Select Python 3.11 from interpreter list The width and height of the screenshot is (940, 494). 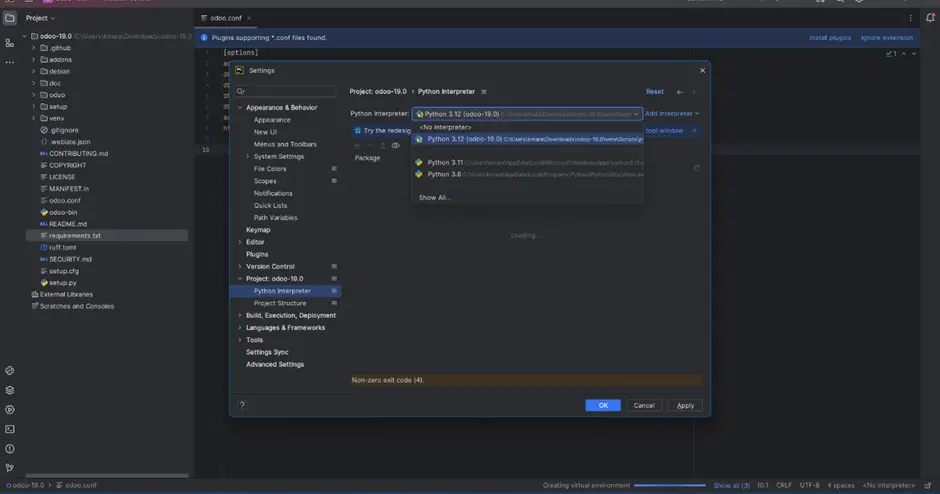[x=527, y=162]
